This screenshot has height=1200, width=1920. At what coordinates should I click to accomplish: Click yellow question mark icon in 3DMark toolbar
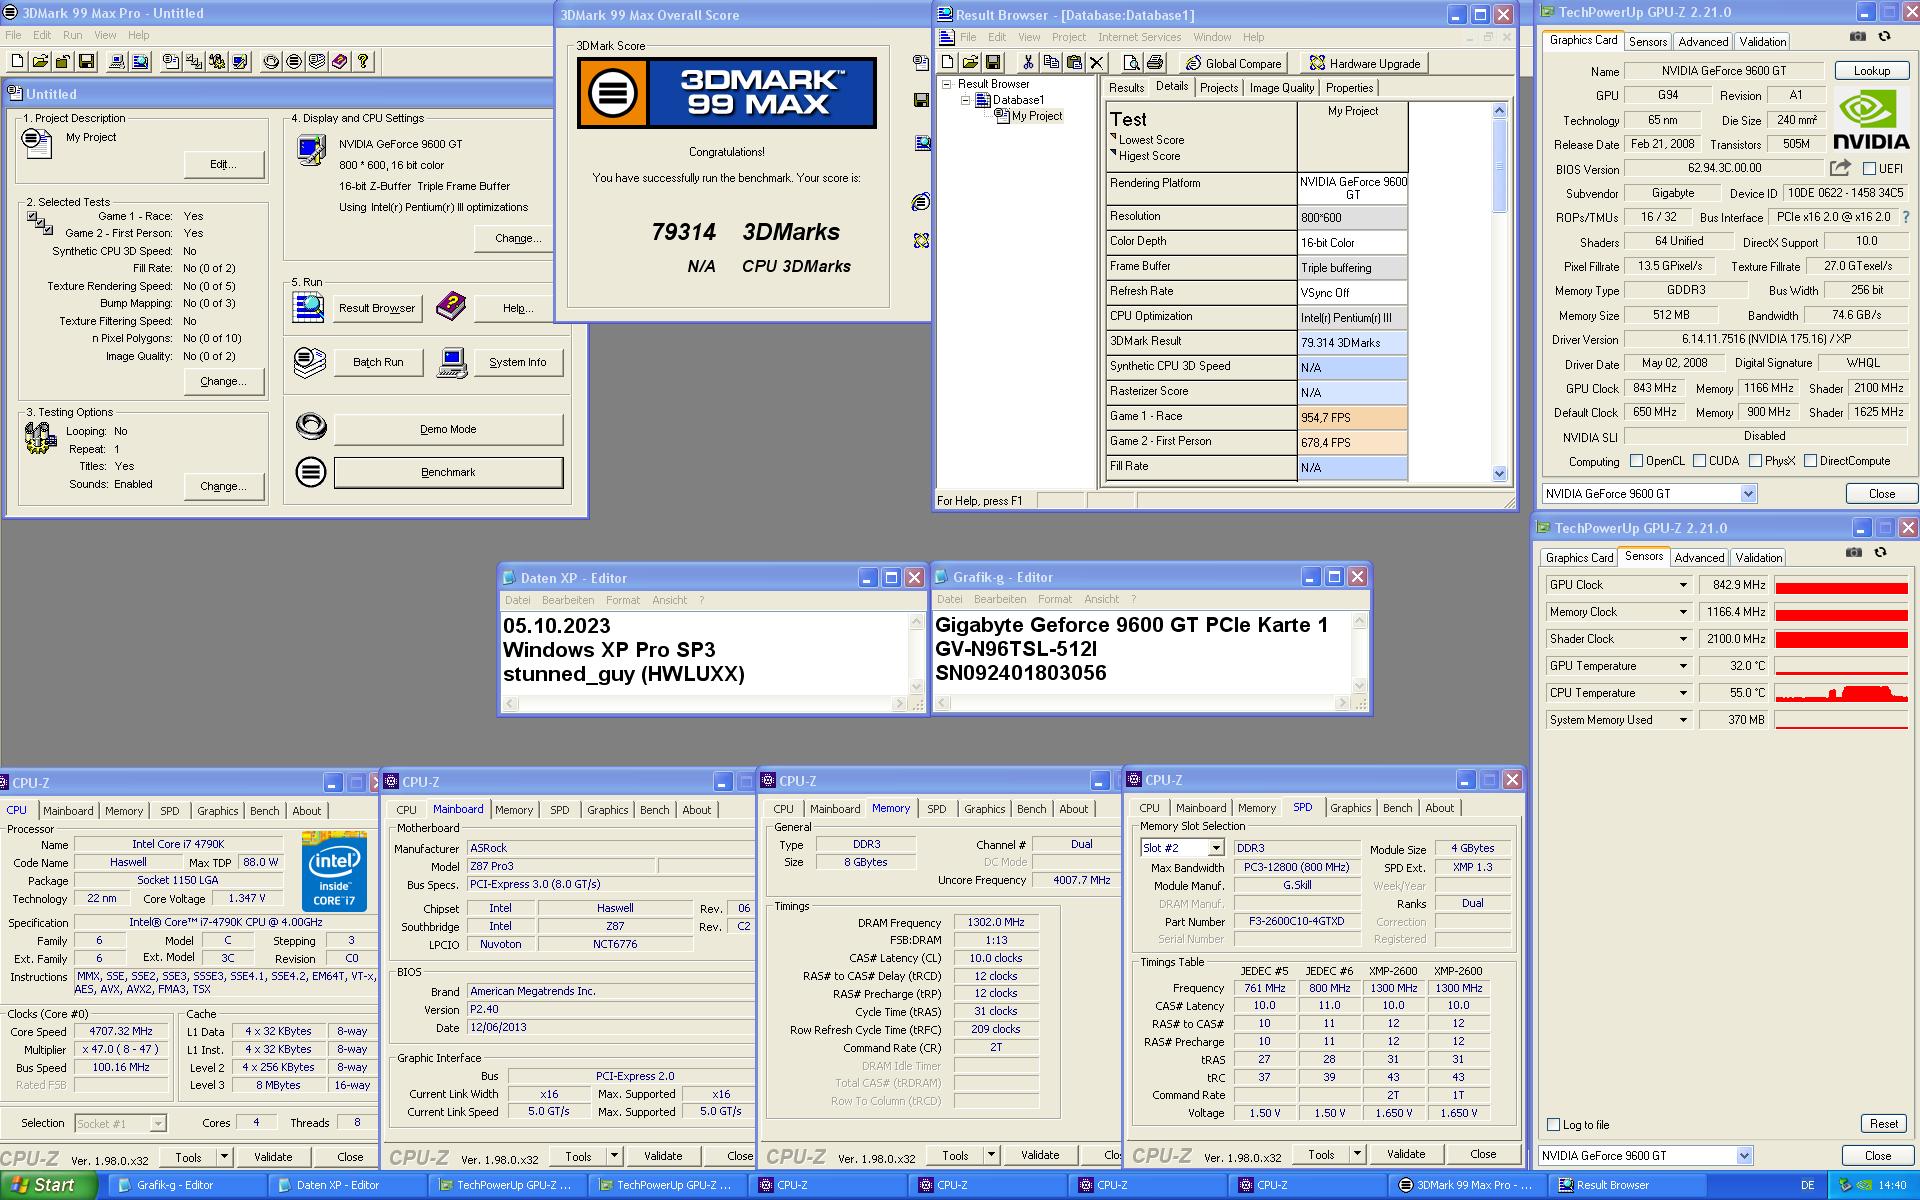(363, 62)
